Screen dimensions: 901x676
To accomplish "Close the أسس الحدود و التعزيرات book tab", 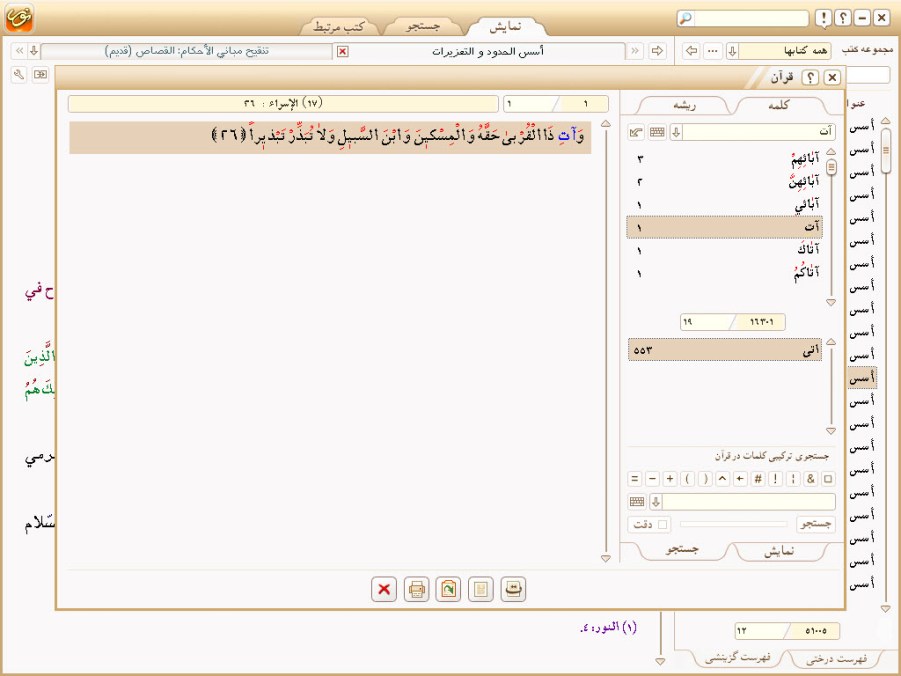I will point(343,51).
